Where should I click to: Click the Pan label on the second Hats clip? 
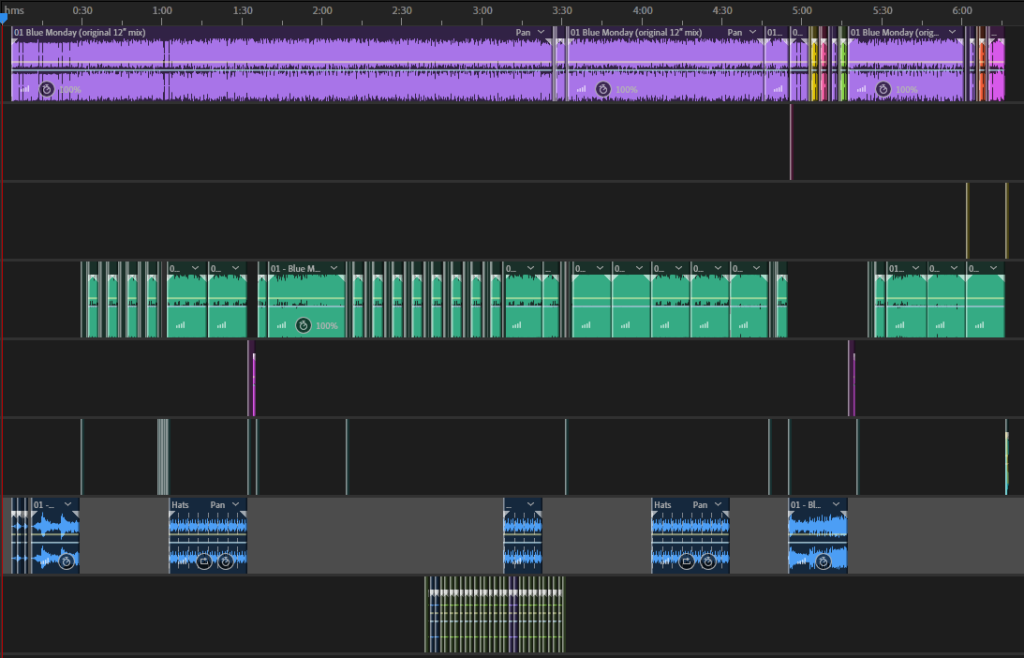click(701, 504)
